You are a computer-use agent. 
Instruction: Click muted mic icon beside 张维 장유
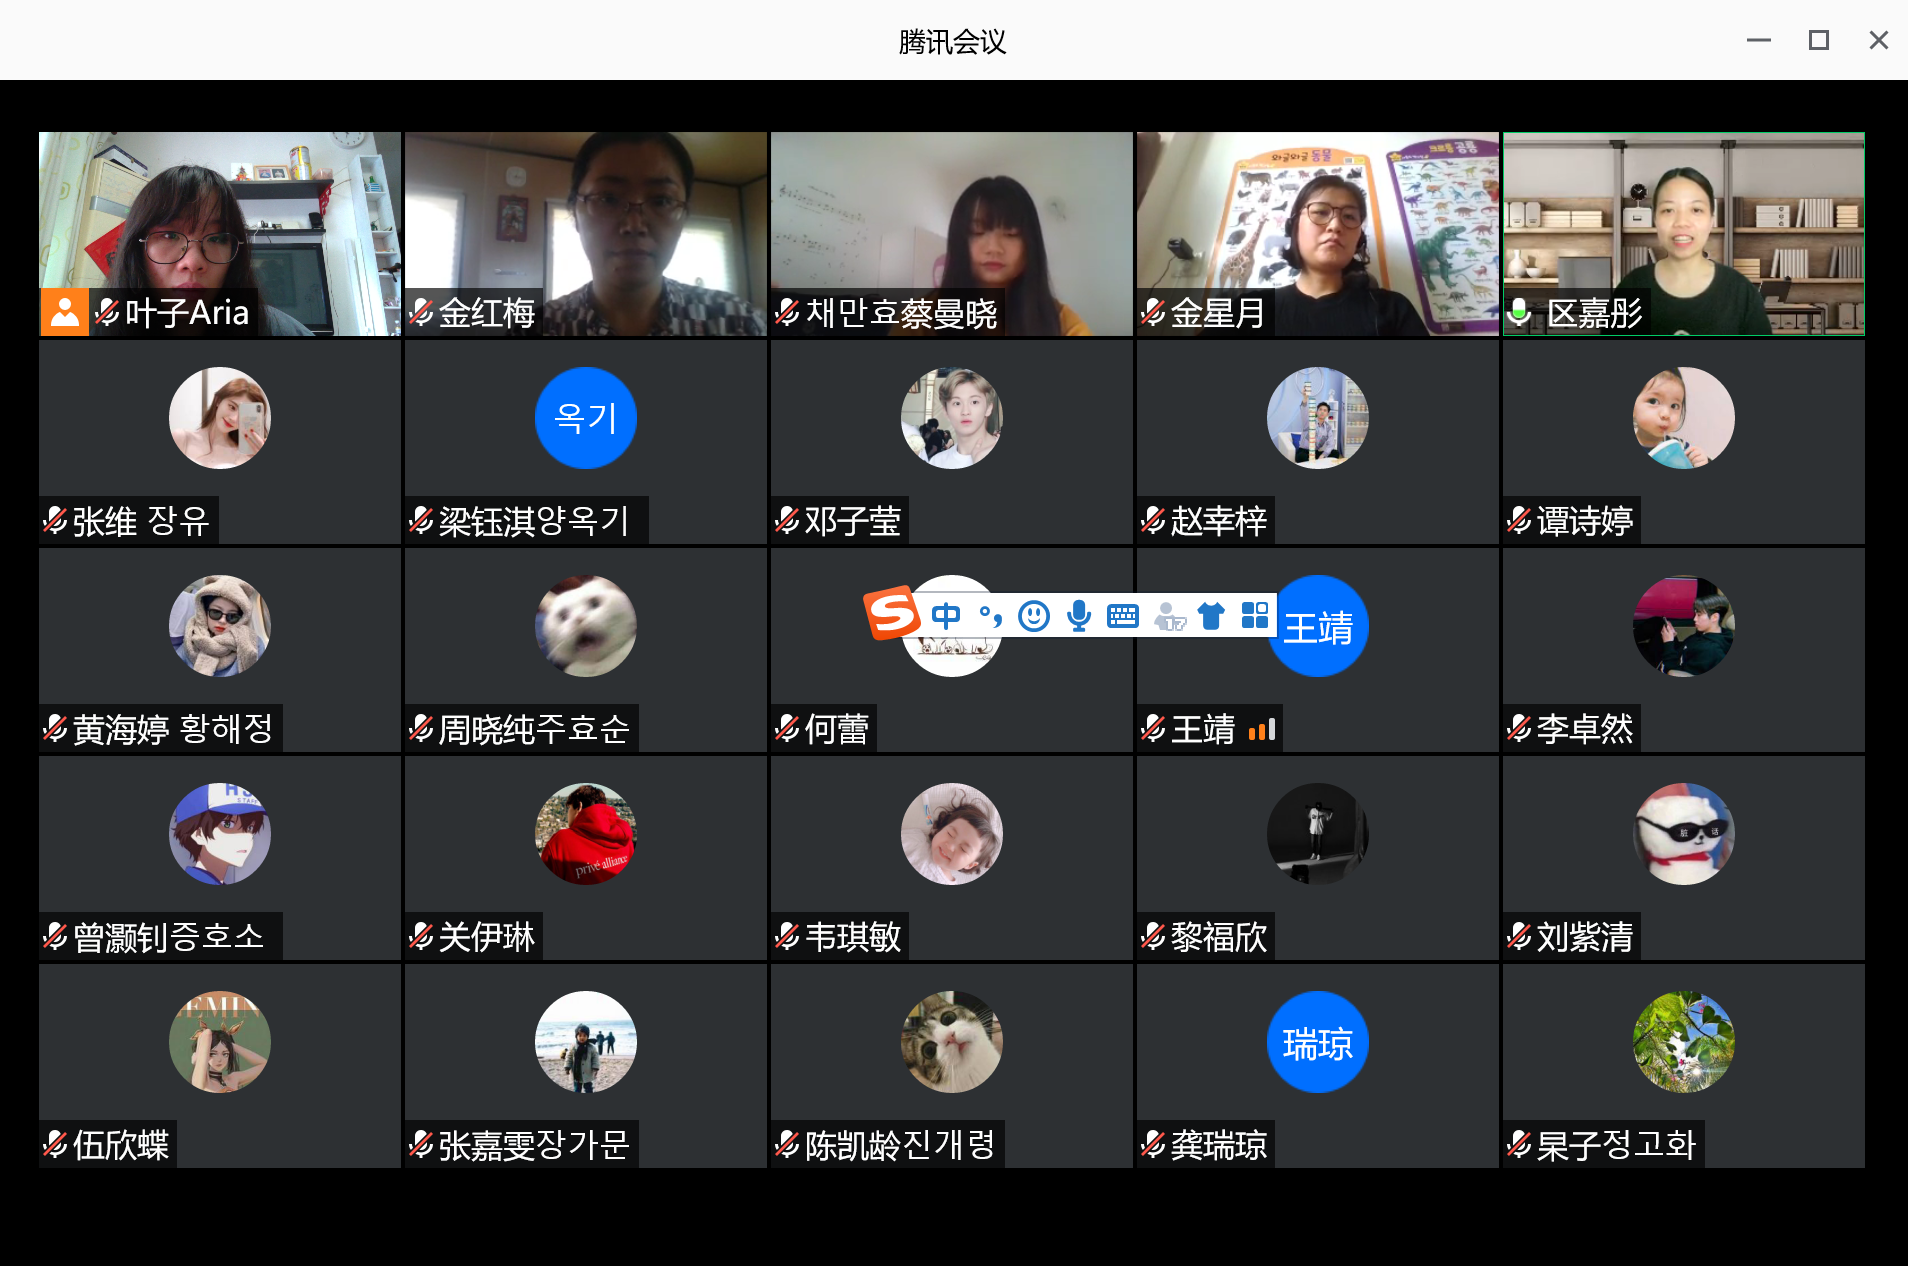pyautogui.click(x=55, y=520)
